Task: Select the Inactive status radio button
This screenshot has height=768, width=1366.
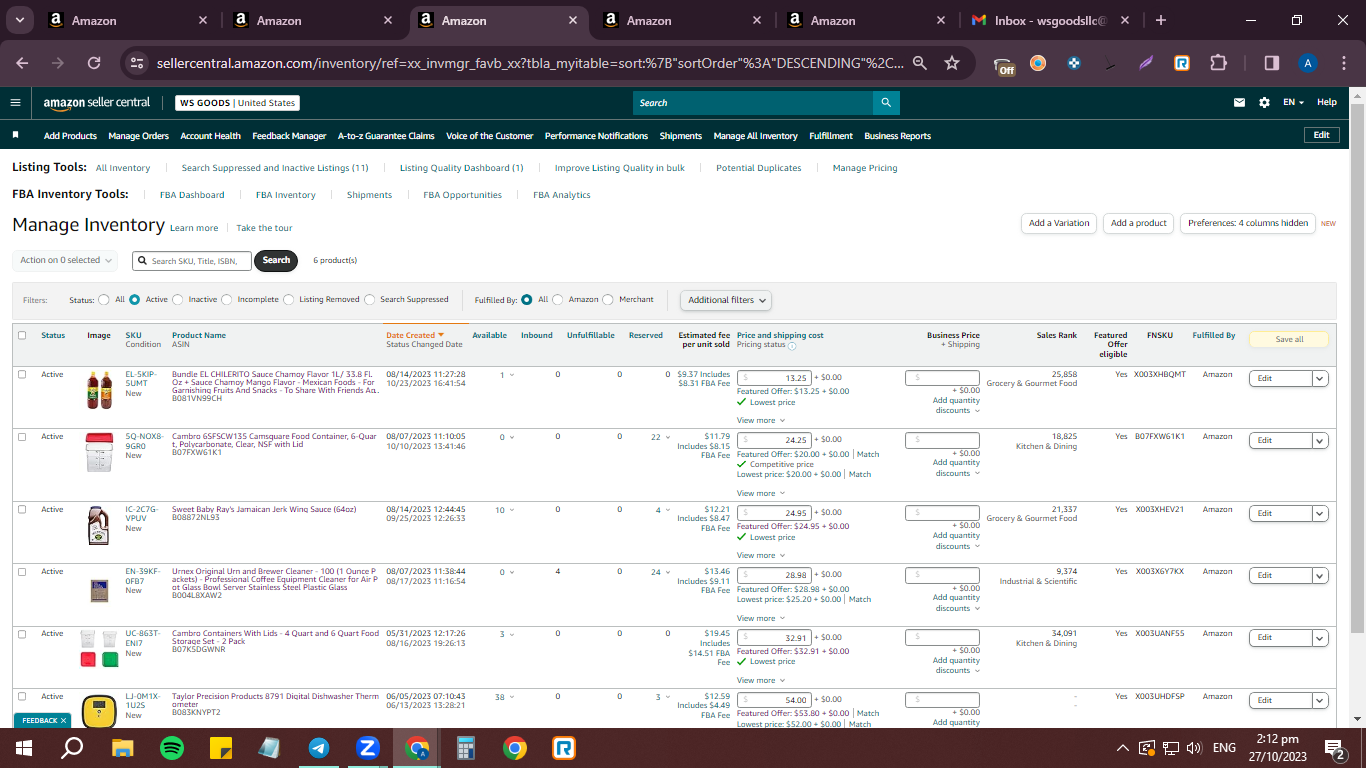Action: [178, 299]
